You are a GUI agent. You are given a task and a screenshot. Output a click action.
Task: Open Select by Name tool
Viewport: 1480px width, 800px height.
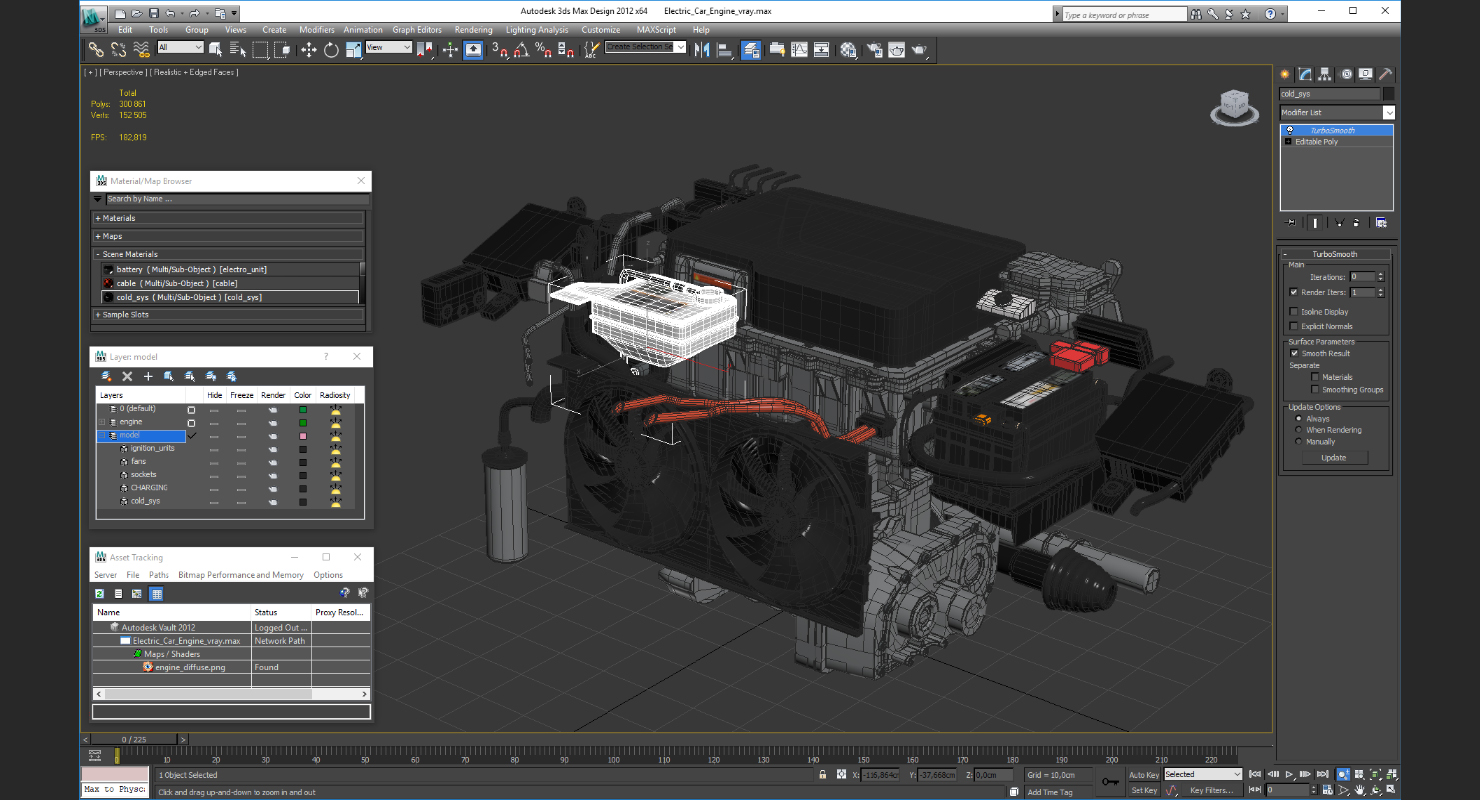coord(236,49)
